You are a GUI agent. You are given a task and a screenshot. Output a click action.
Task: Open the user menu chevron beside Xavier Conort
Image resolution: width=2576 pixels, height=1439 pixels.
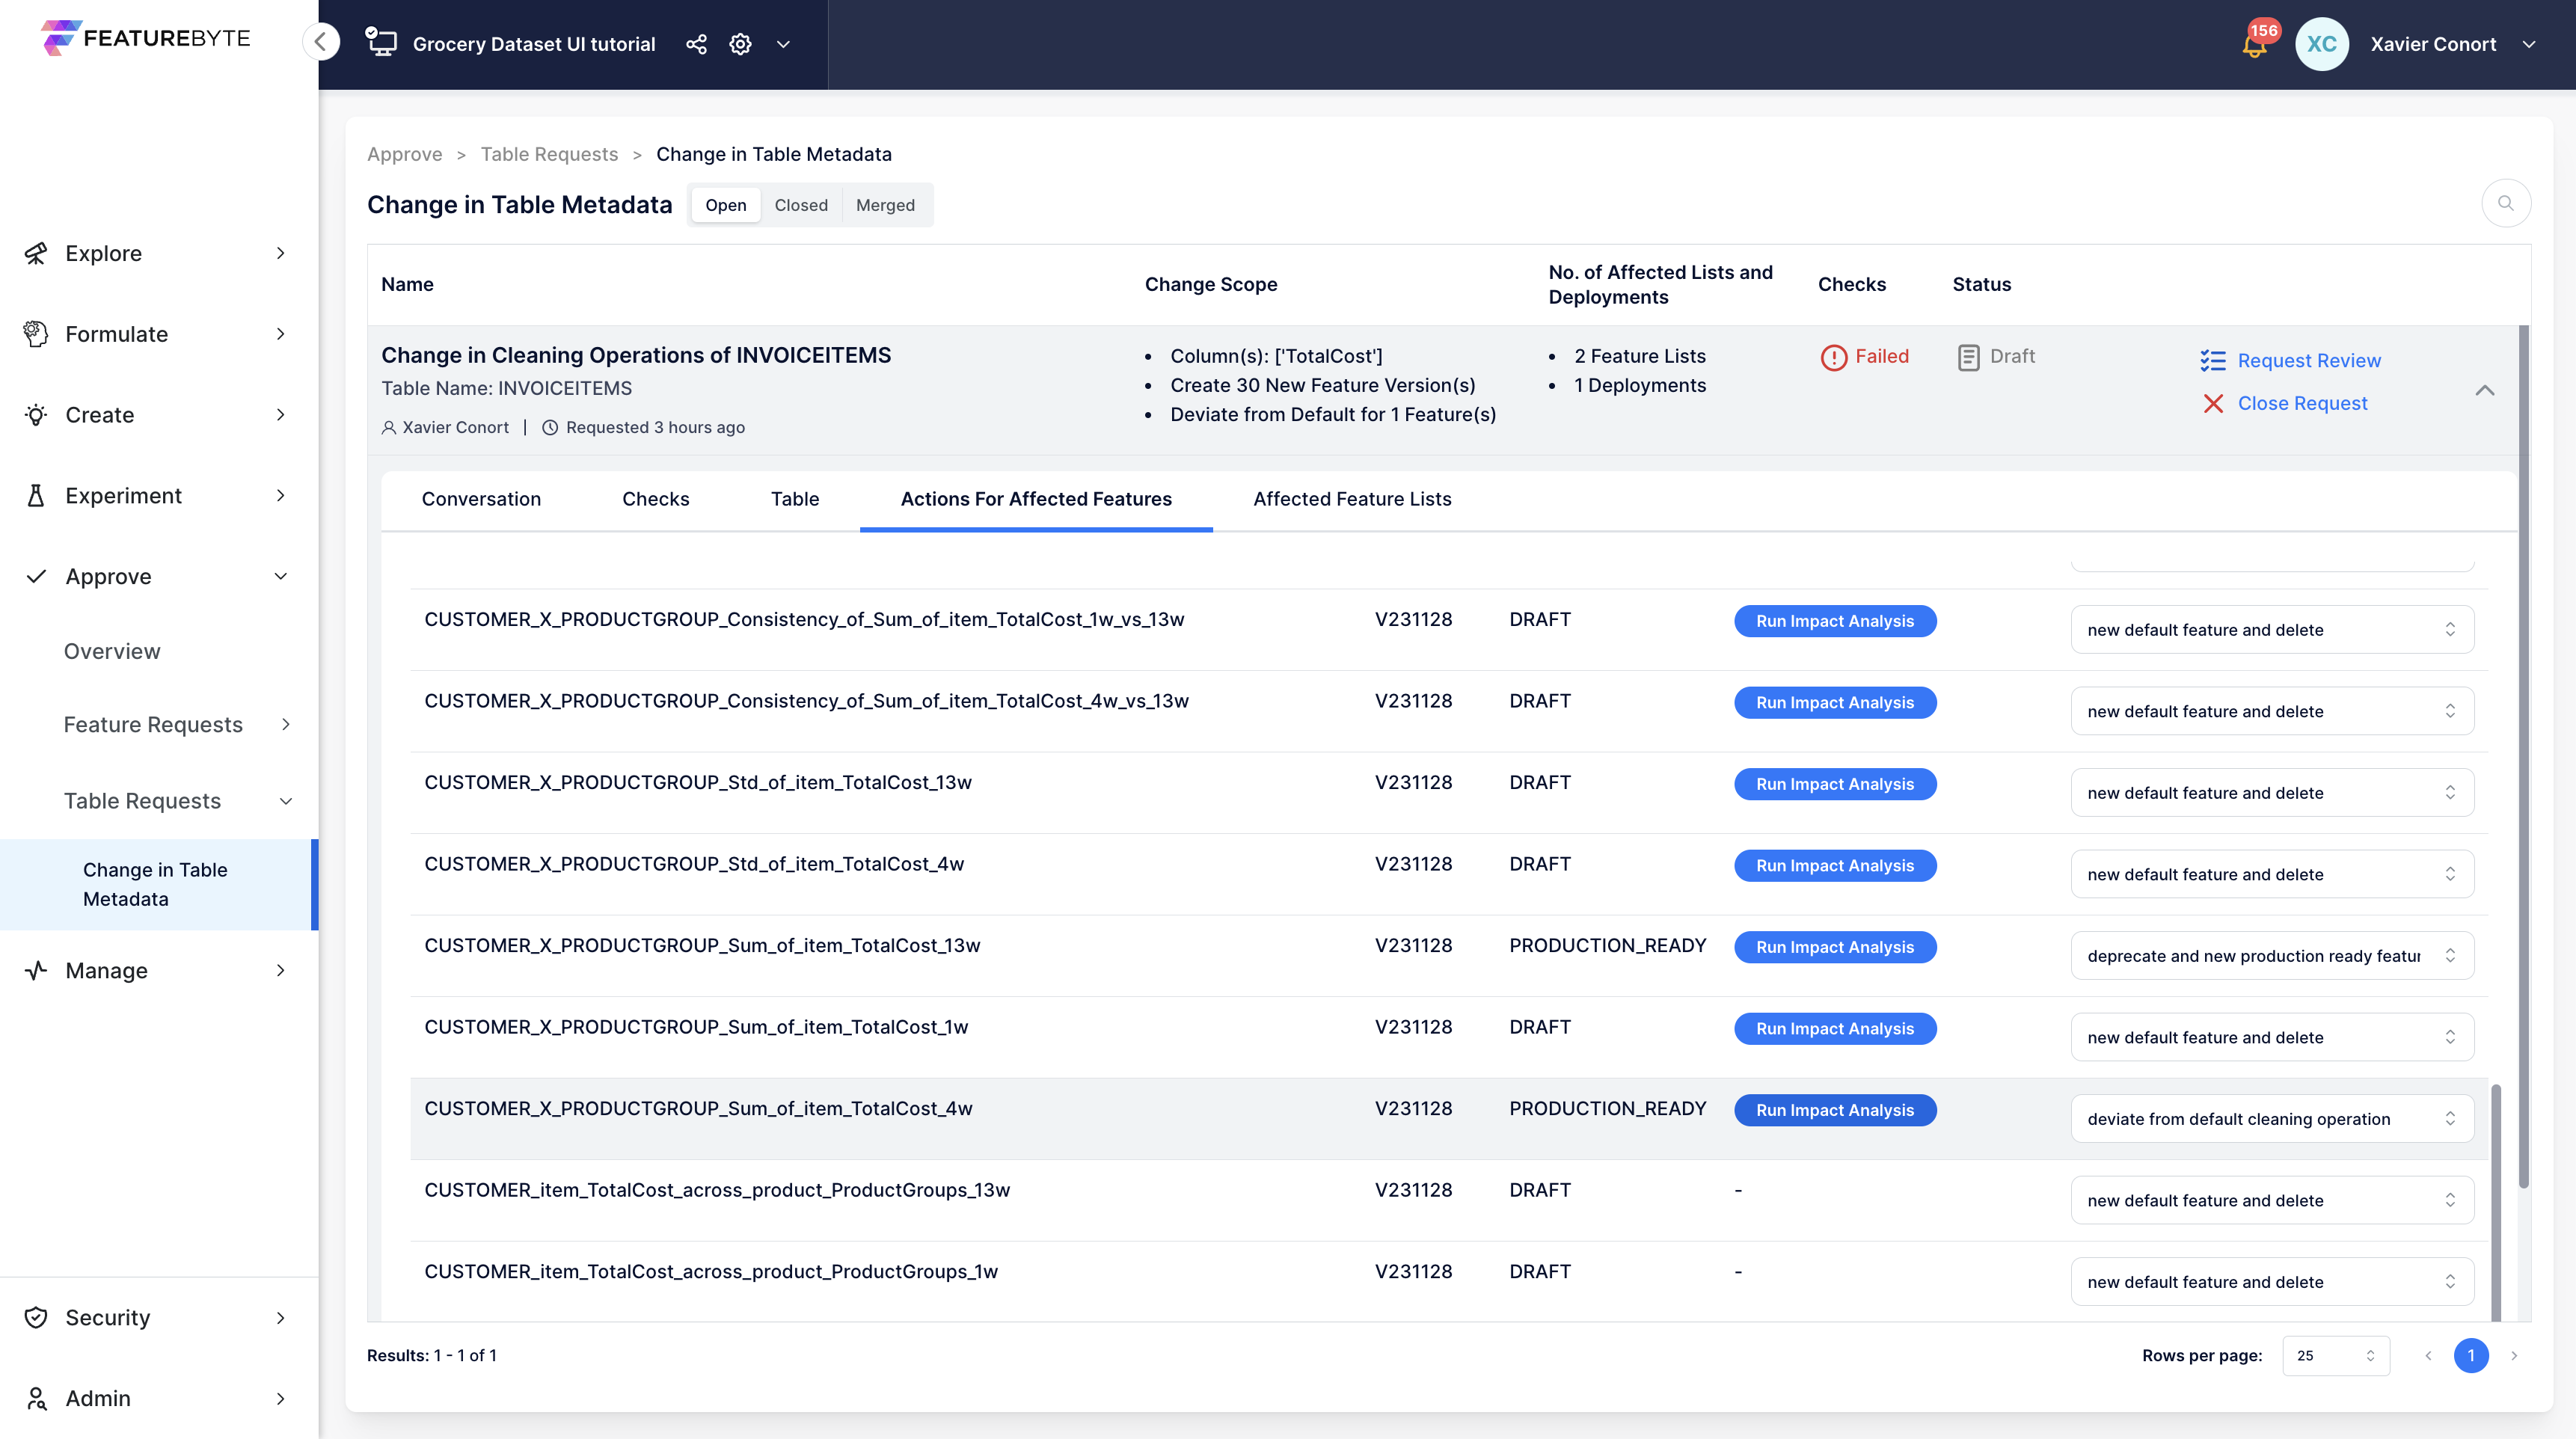coord(2529,44)
